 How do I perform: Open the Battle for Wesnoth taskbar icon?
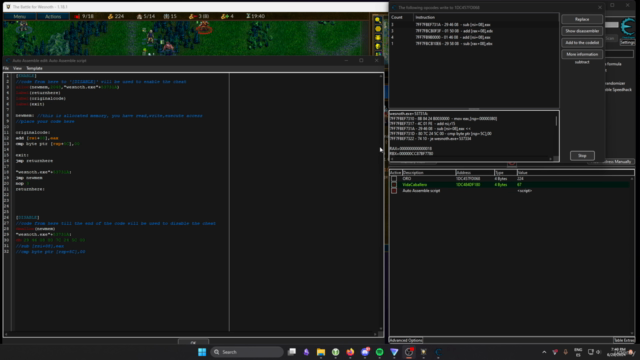(x=423, y=352)
